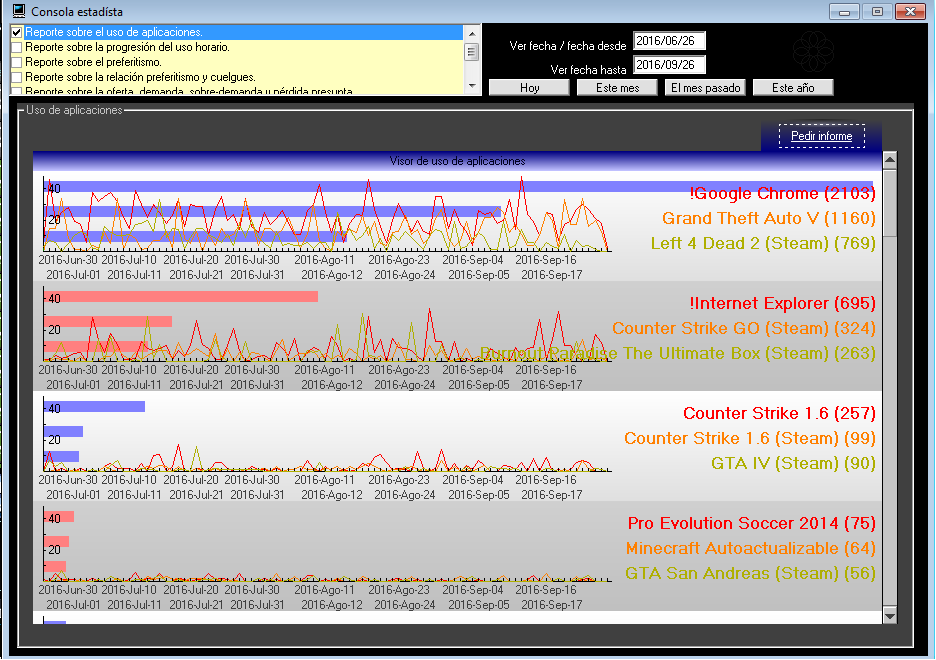Tick Reporte sobre la relación preferitismo y cuelgues
936x660 pixels.
(x=17, y=77)
